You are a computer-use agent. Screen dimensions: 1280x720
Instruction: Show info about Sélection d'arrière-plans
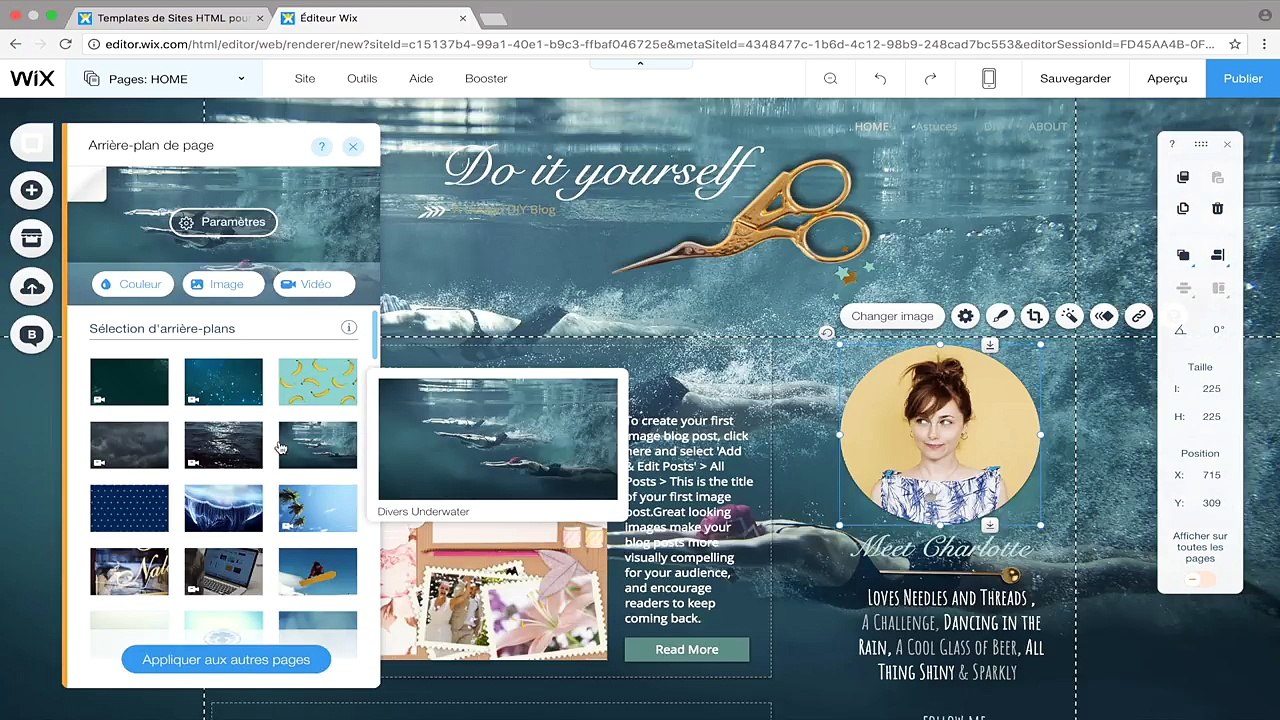pos(349,328)
